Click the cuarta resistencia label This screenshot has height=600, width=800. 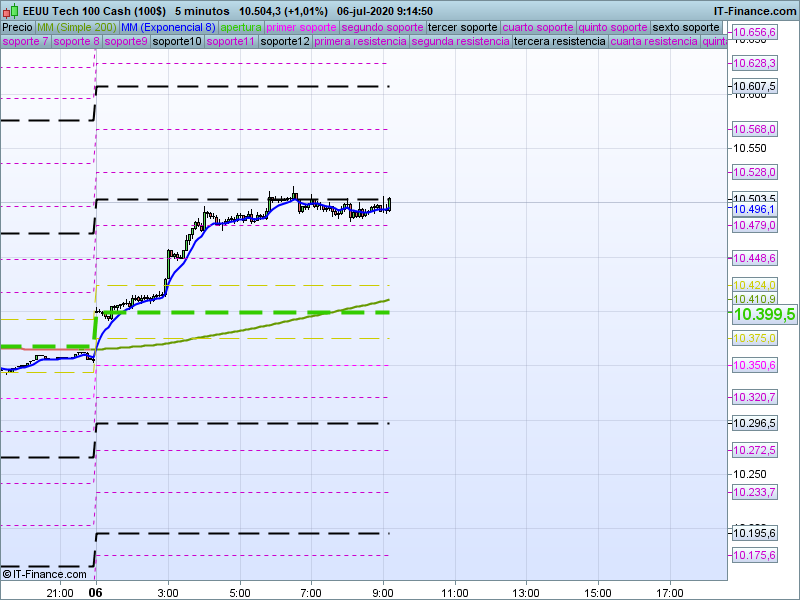654,42
